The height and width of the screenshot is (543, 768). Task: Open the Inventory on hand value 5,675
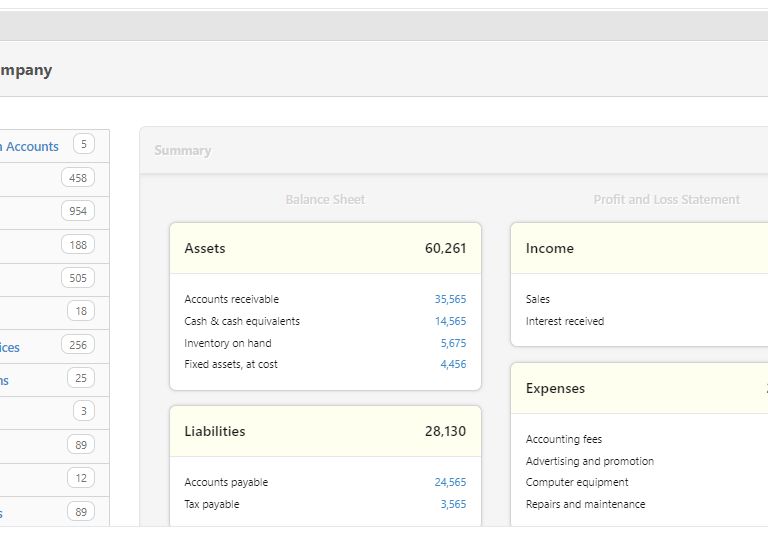coord(453,343)
